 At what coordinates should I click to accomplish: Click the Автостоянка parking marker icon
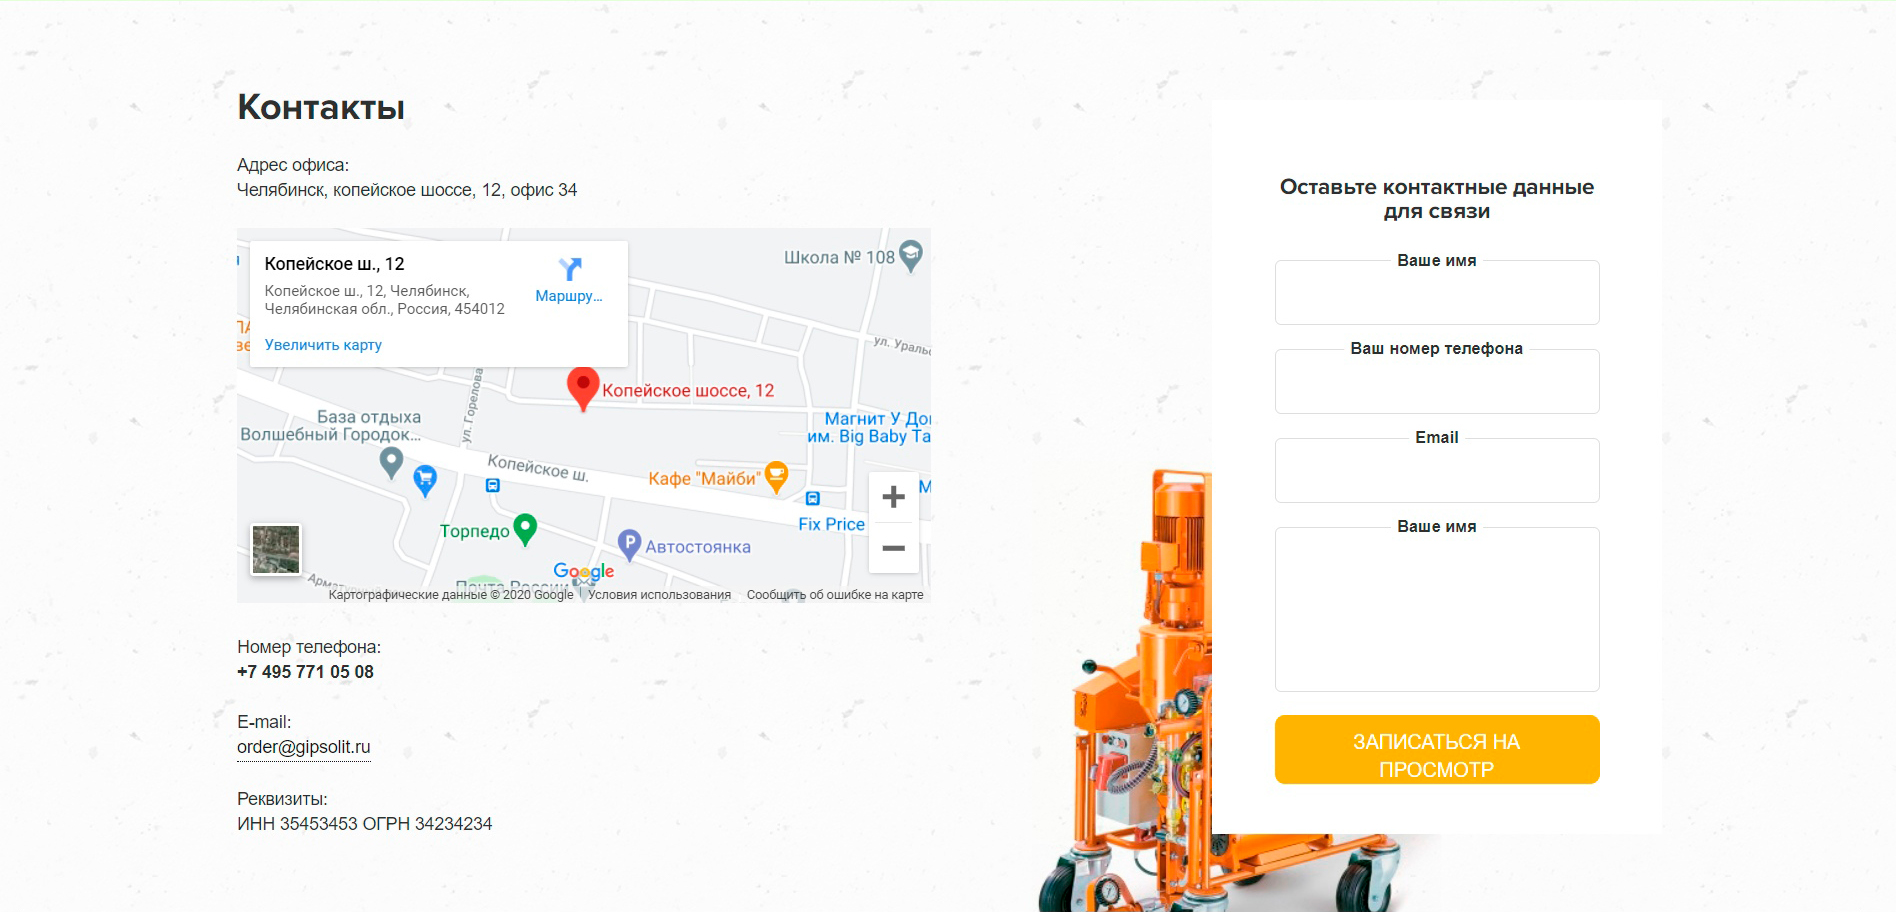pyautogui.click(x=629, y=545)
